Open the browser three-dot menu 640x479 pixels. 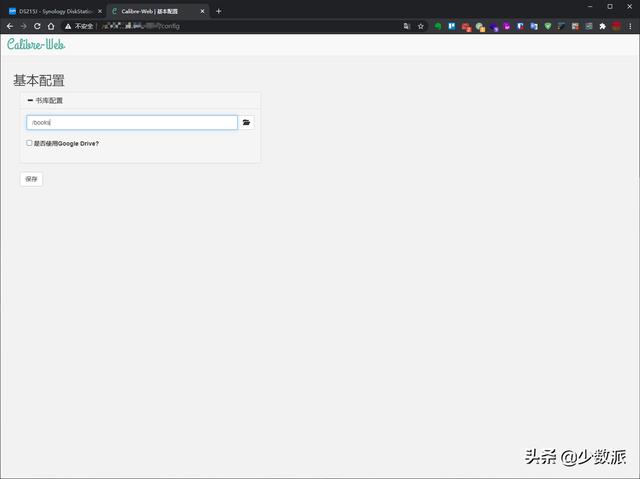630,26
